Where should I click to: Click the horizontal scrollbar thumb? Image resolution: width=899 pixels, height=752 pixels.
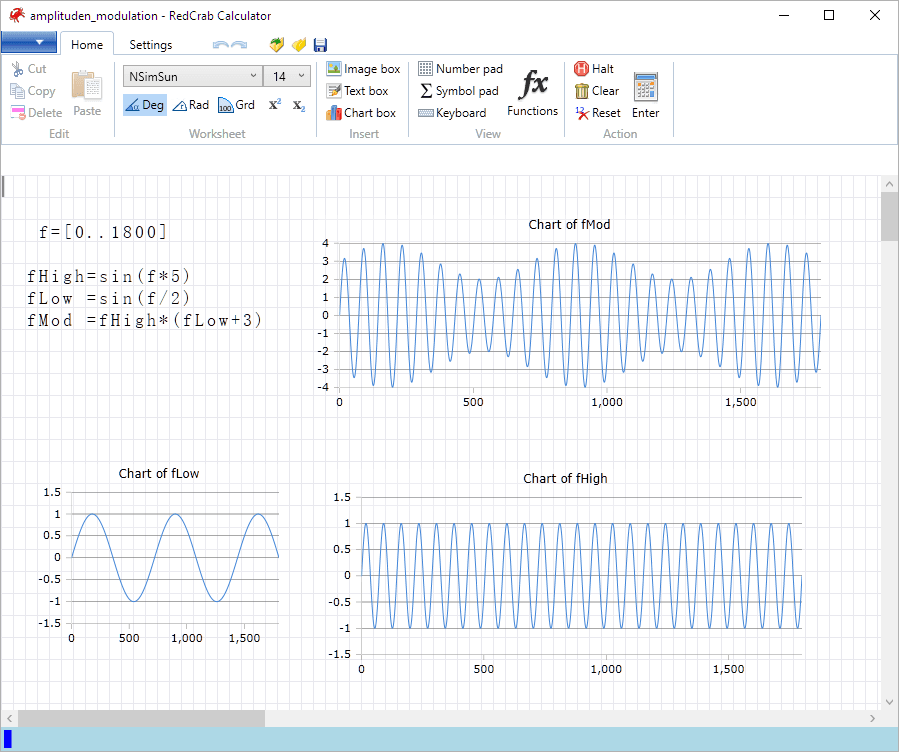click(x=141, y=718)
